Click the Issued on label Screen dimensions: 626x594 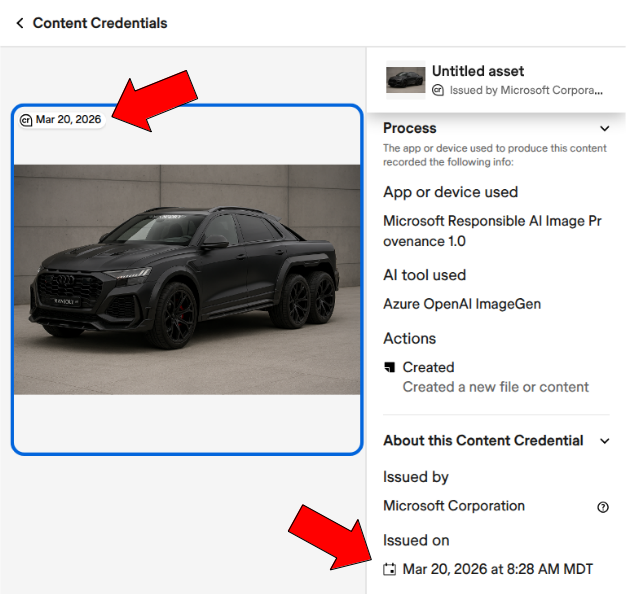pos(416,540)
